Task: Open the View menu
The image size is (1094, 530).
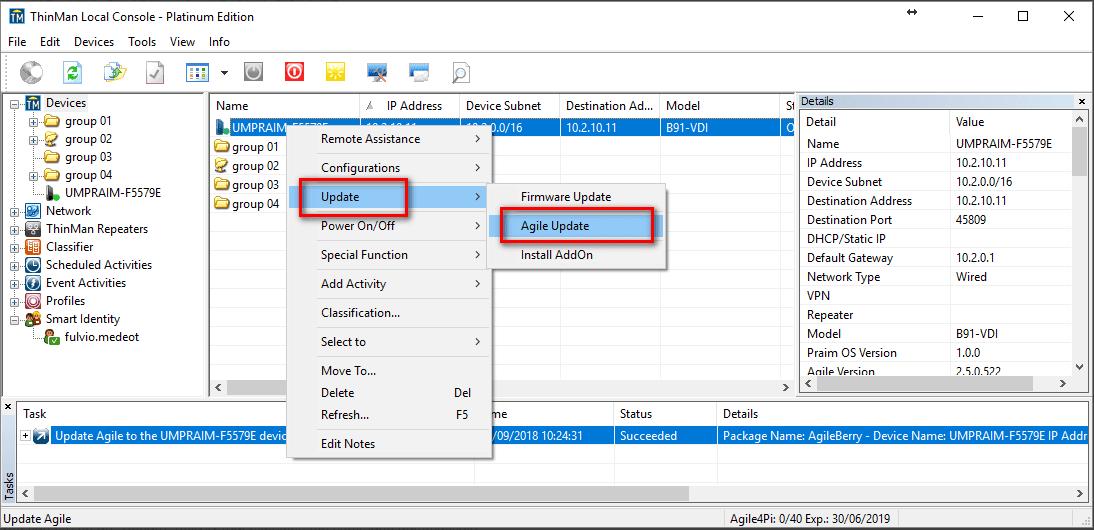Action: click(x=182, y=42)
